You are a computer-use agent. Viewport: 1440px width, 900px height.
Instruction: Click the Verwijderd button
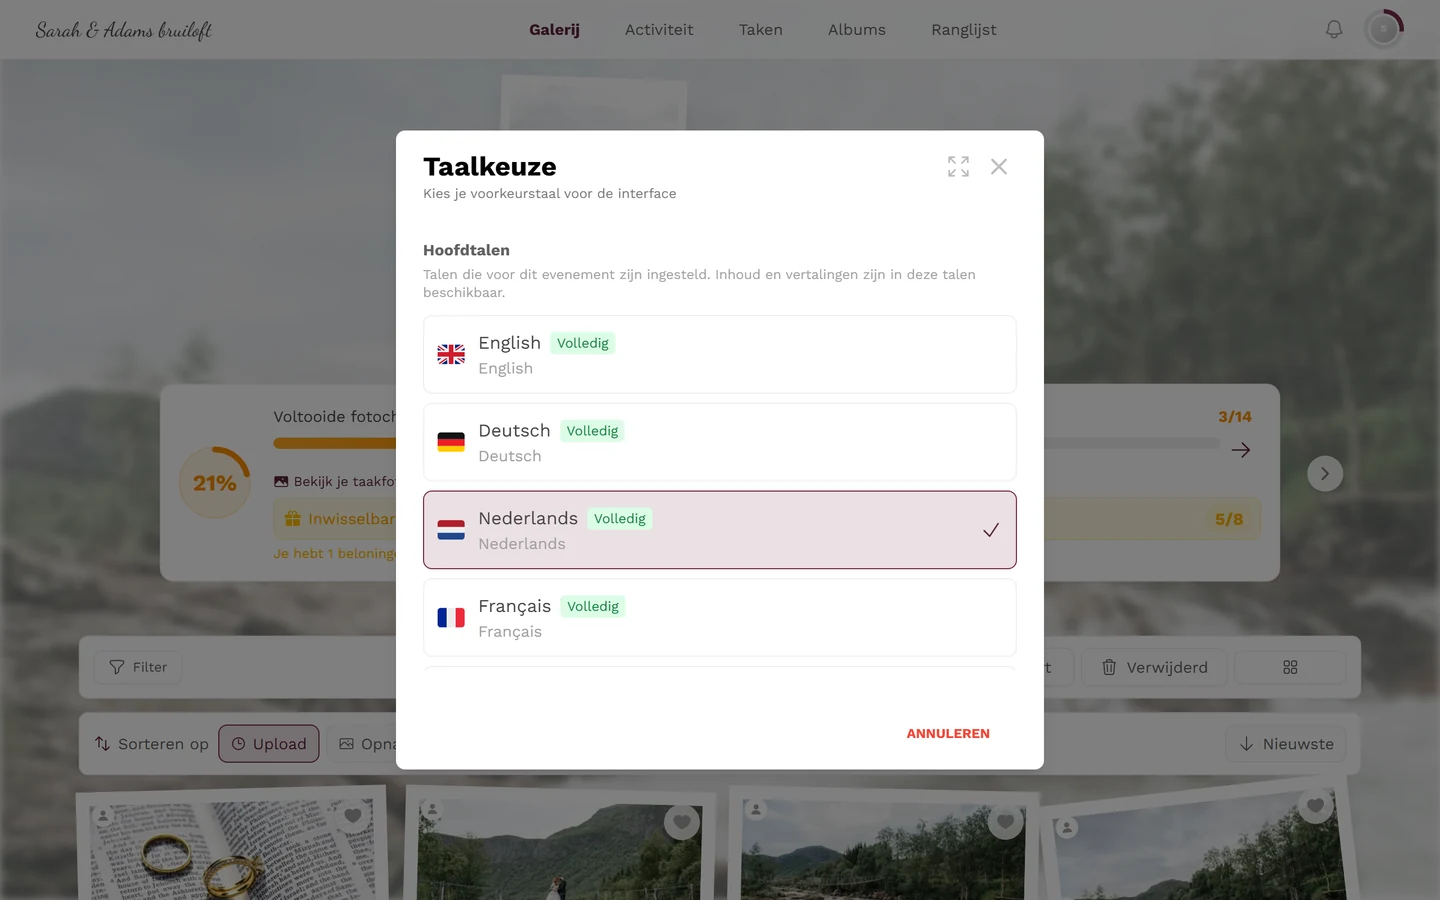click(1155, 667)
